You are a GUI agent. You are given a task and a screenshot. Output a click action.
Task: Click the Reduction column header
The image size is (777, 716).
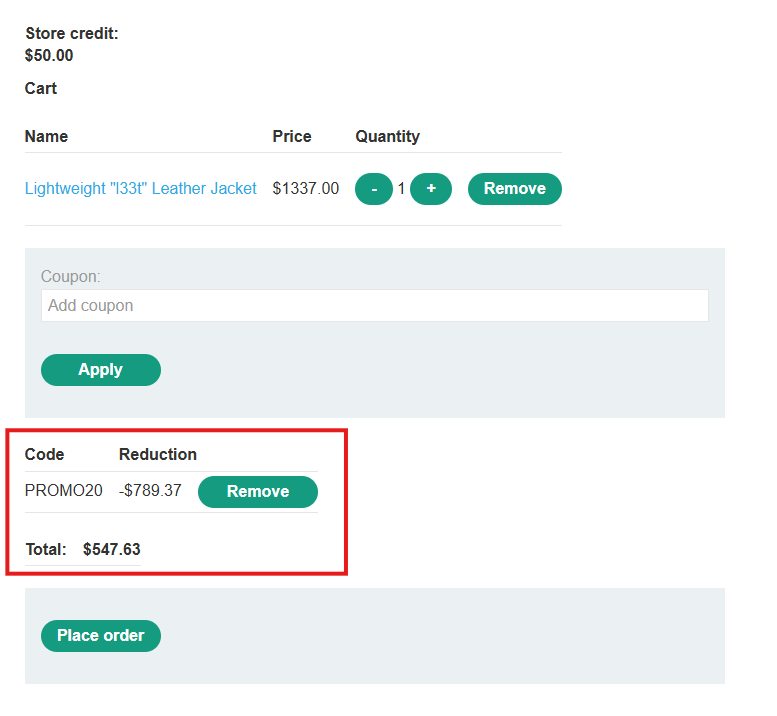click(157, 454)
